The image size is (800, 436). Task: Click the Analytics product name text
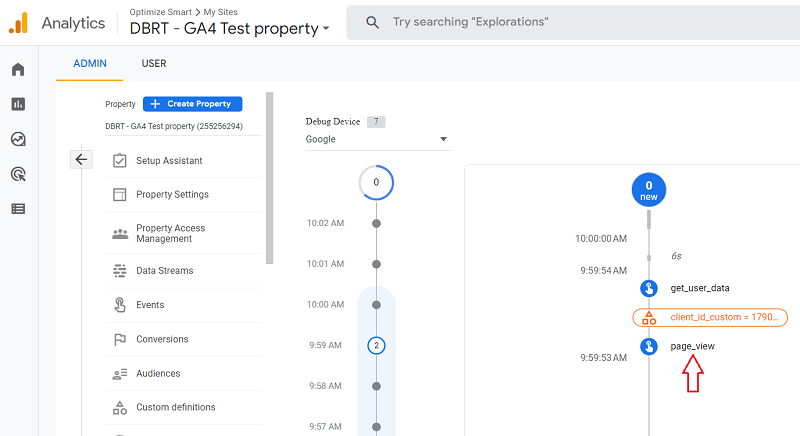[73, 23]
